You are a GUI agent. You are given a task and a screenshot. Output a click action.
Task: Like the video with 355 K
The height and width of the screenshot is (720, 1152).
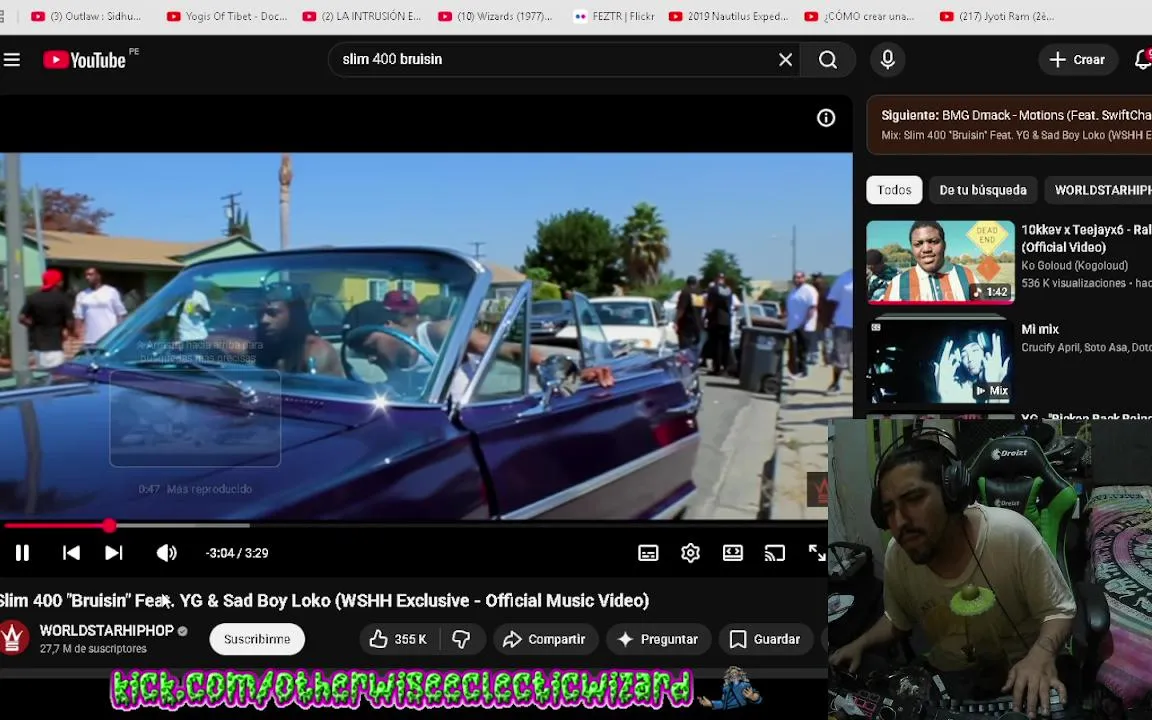[399, 639]
